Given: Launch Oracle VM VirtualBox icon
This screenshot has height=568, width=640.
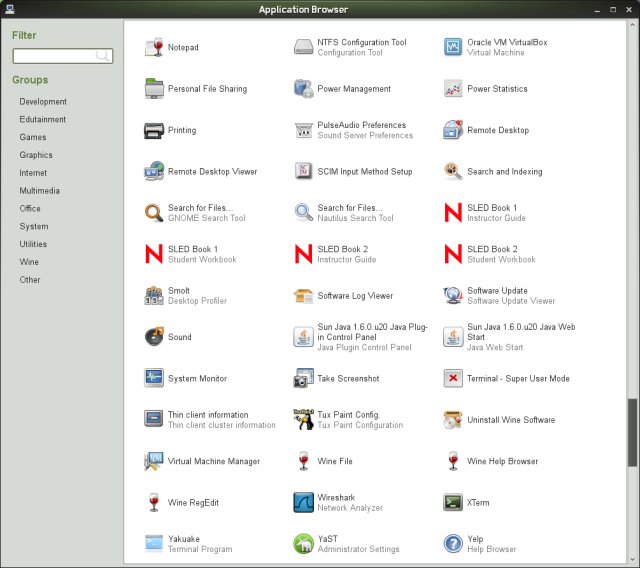Looking at the screenshot, I should click(x=453, y=47).
